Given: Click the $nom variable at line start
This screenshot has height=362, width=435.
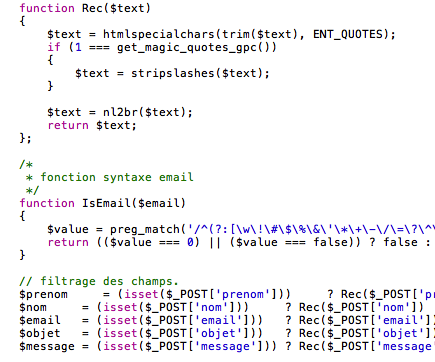Looking at the screenshot, I should 33,307.
